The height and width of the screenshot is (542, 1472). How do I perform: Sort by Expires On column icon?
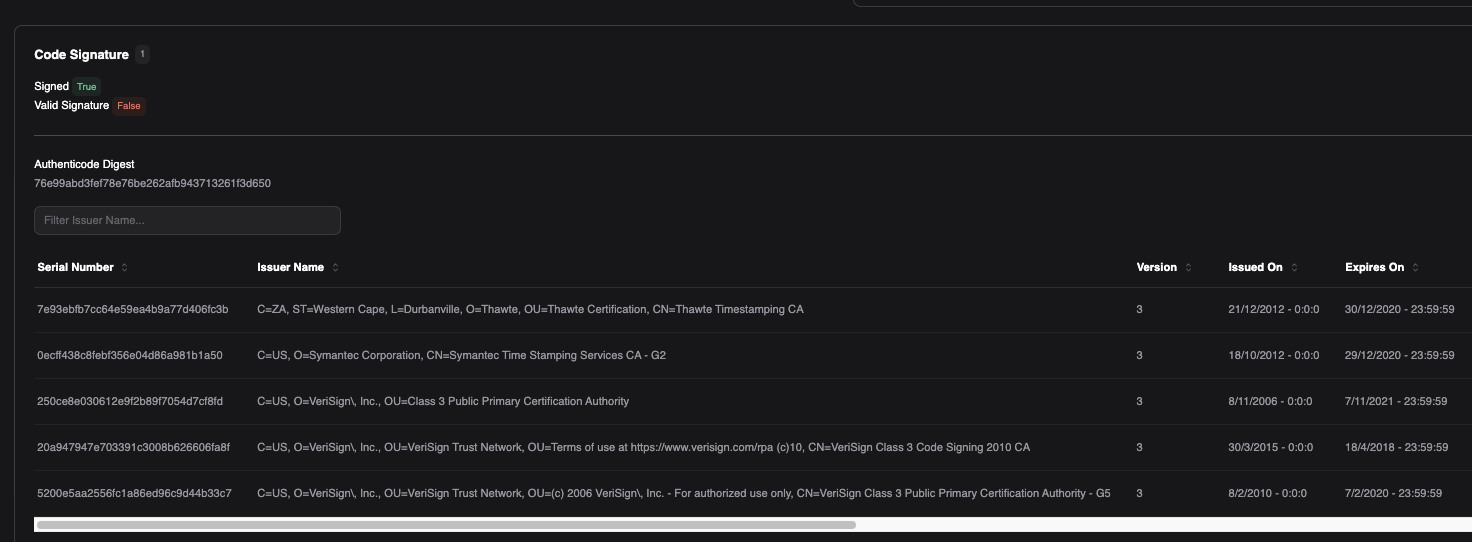click(1415, 267)
